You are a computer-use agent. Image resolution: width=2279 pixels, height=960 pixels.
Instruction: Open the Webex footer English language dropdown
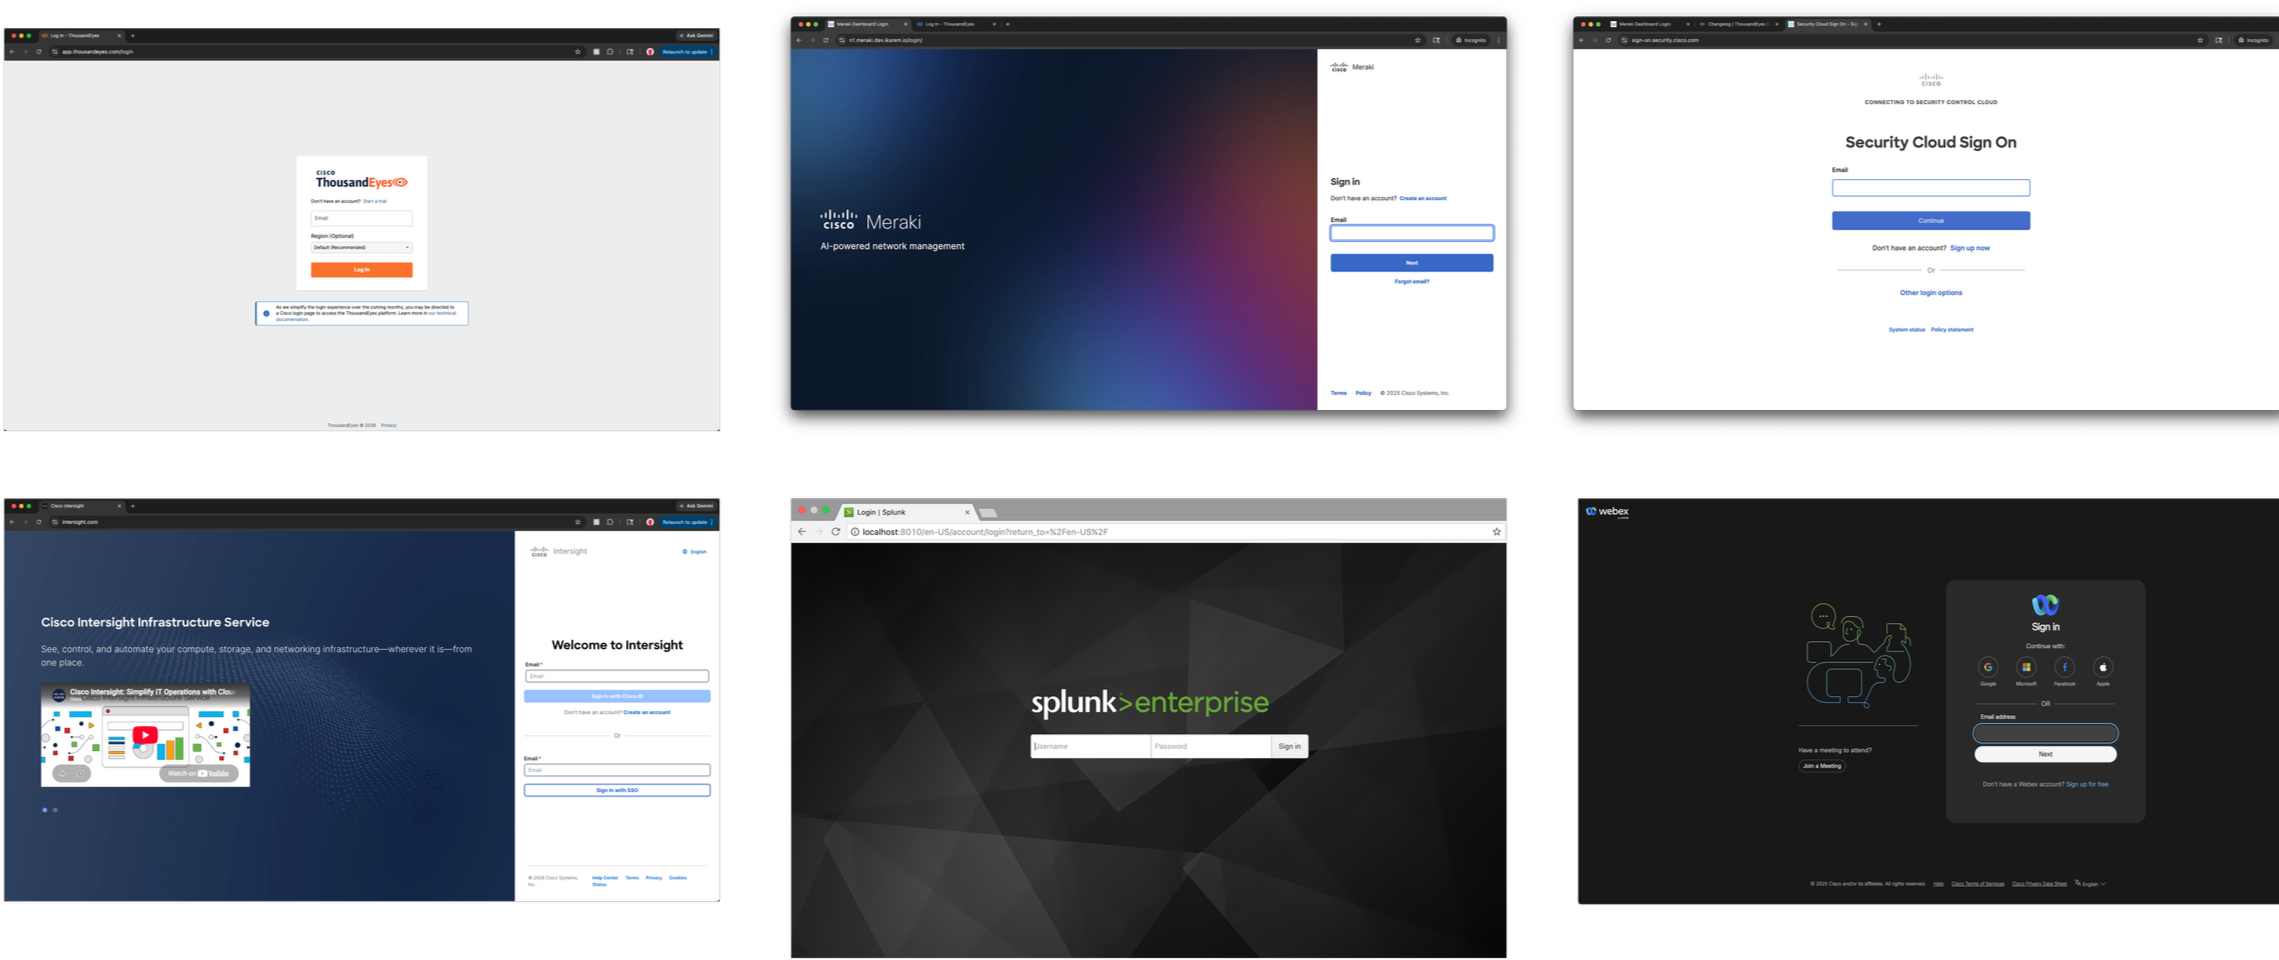tap(2091, 883)
